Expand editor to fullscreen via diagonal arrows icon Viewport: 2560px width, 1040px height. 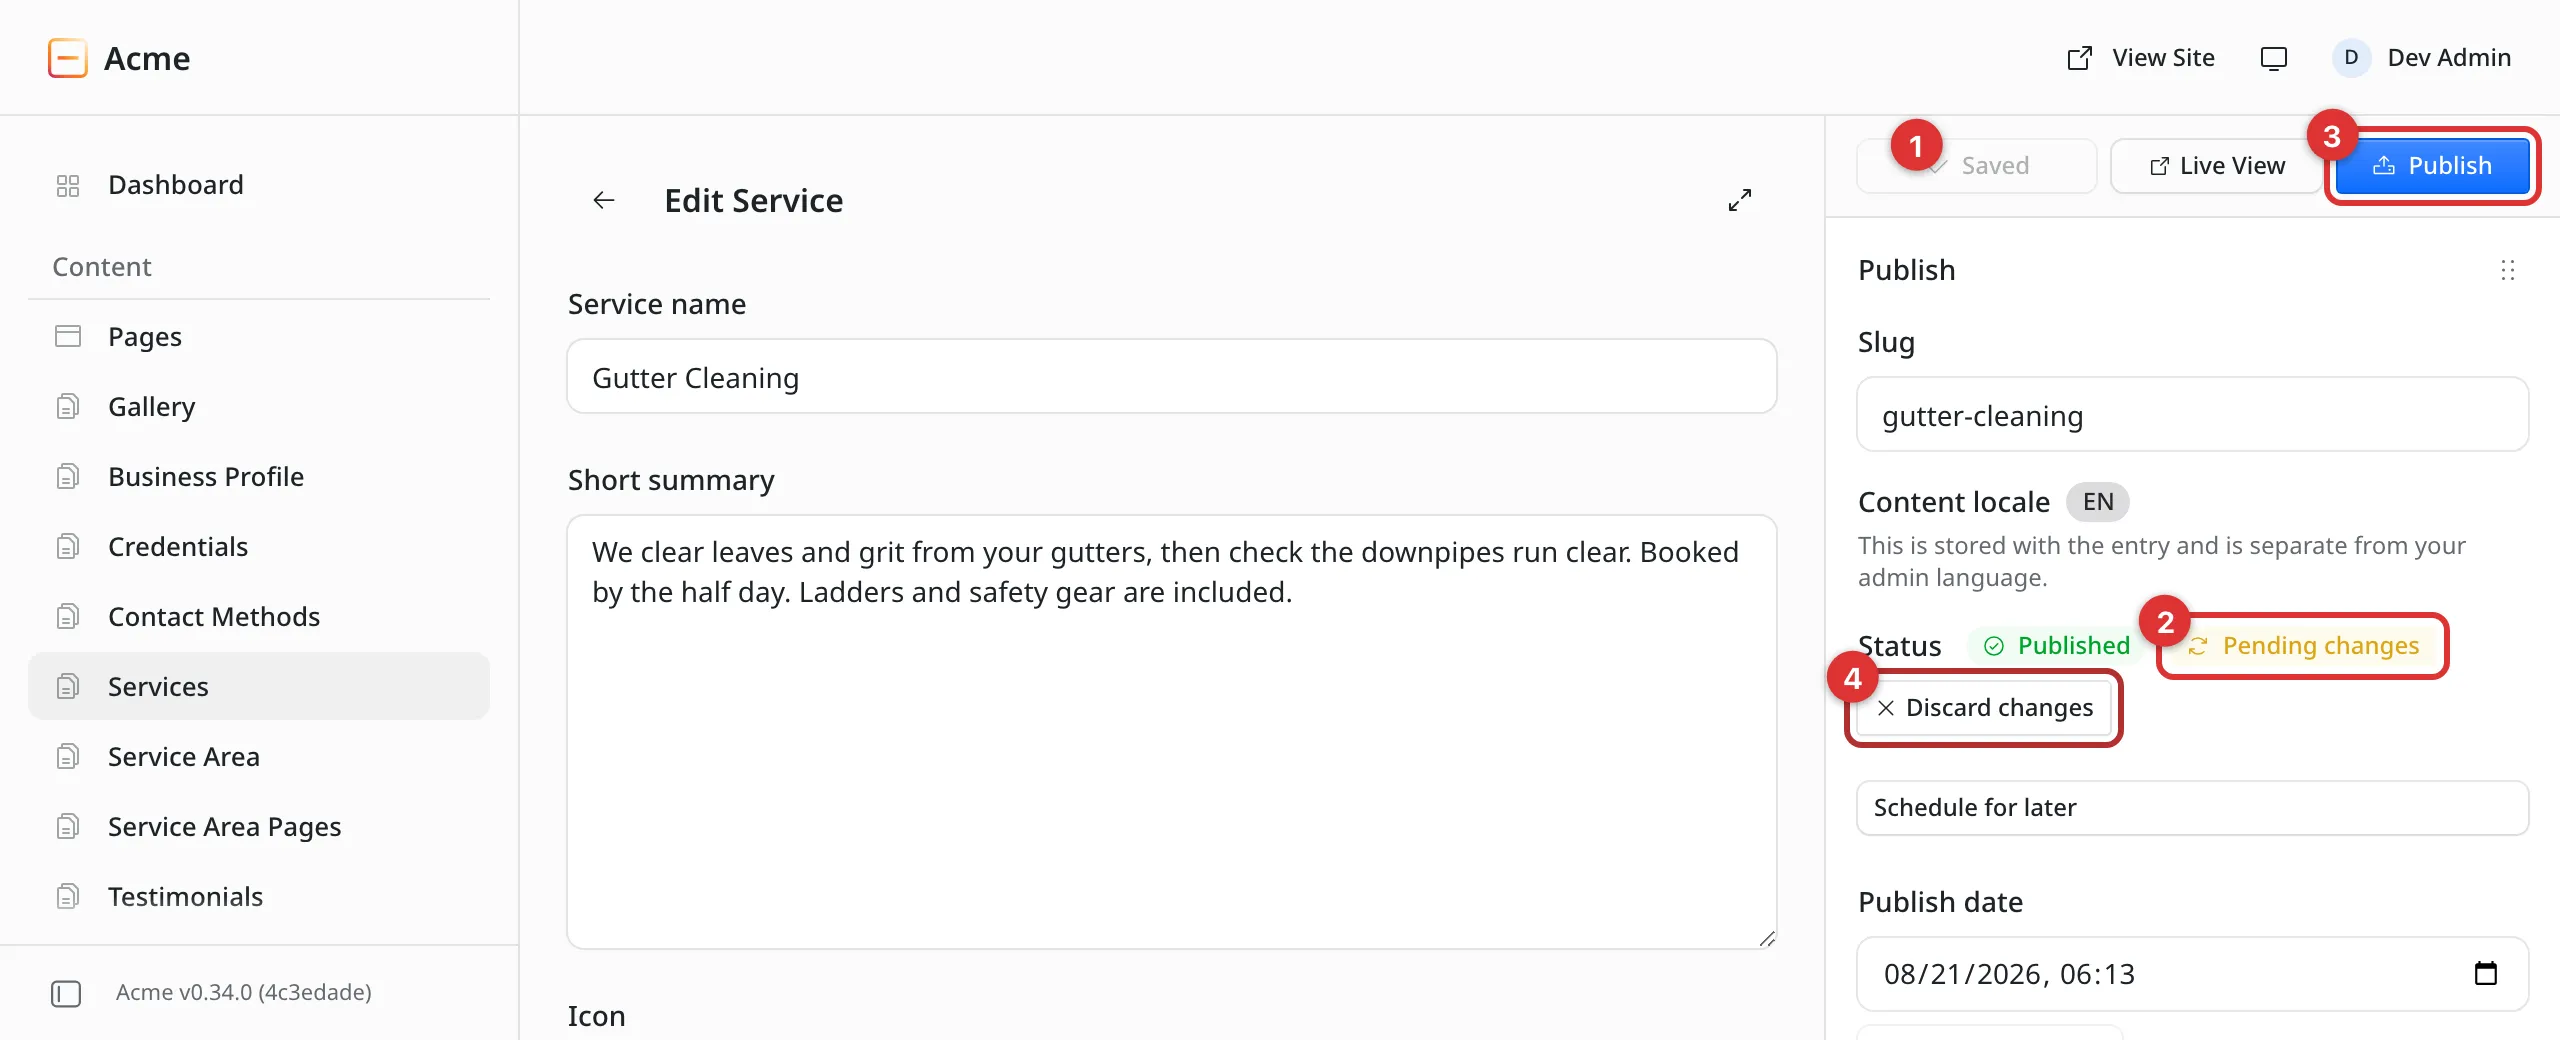click(1740, 200)
